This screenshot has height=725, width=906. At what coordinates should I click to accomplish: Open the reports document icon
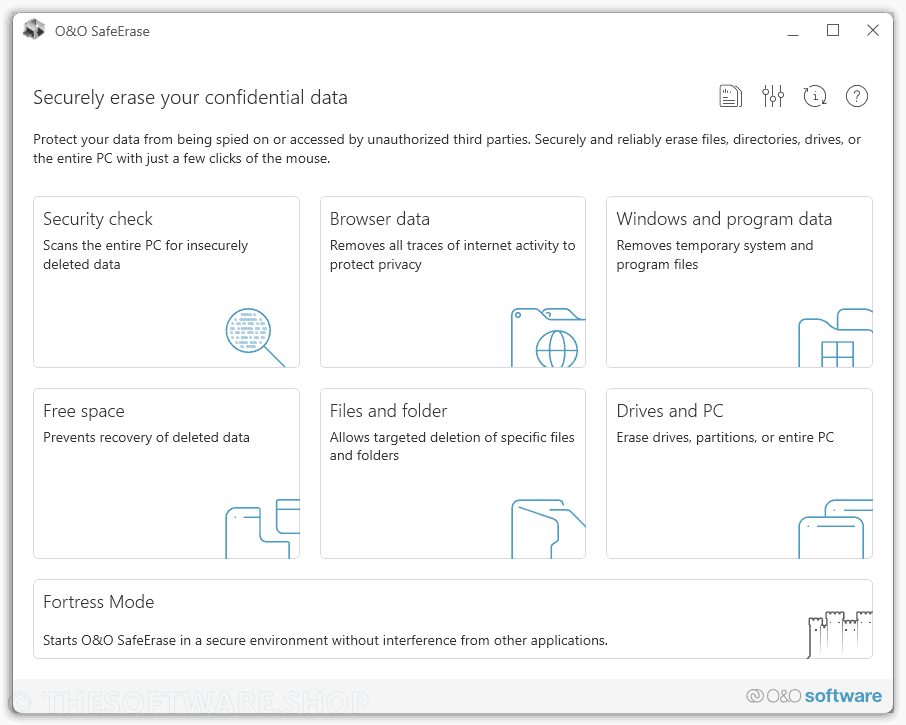[730, 96]
